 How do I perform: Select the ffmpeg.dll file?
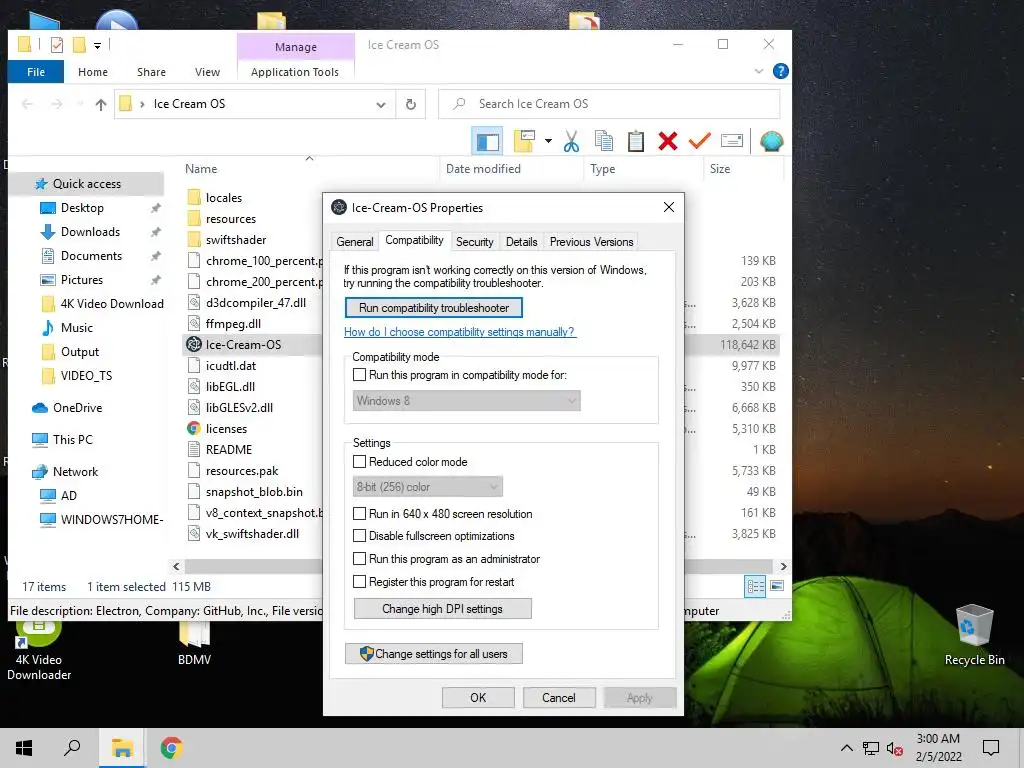pos(233,323)
